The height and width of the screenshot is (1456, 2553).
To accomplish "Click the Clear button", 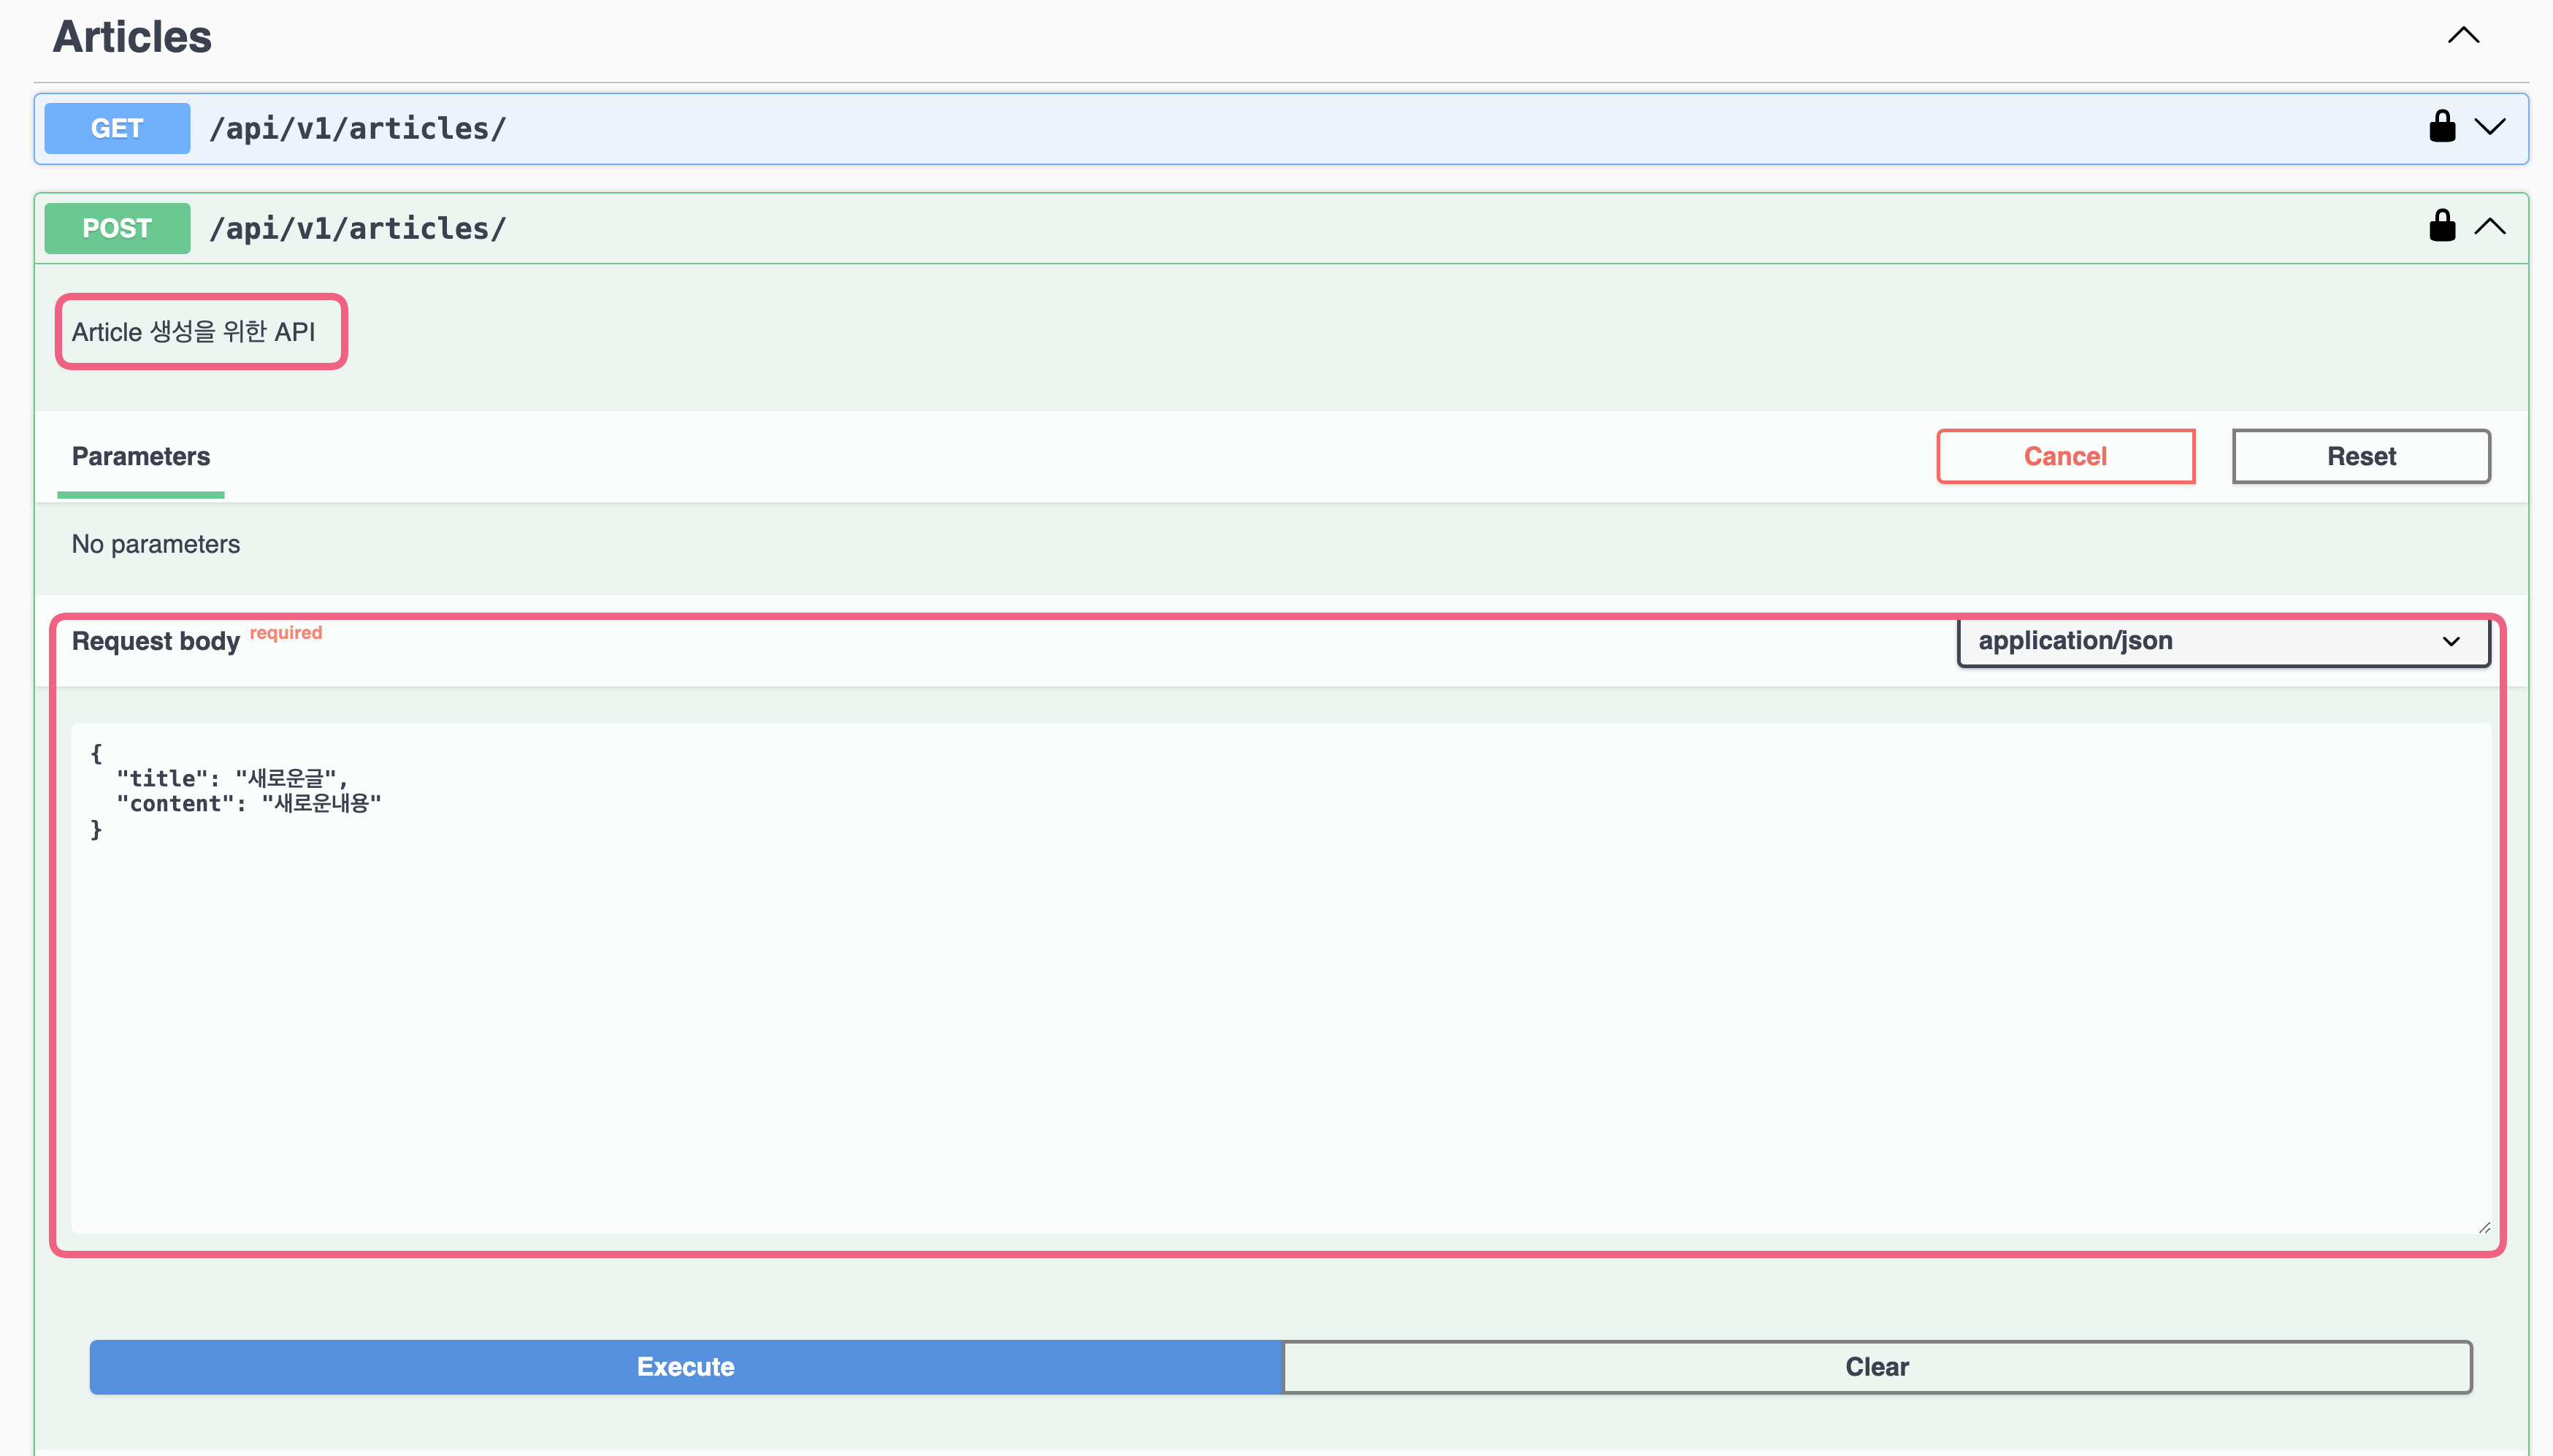I will click(x=1876, y=1366).
